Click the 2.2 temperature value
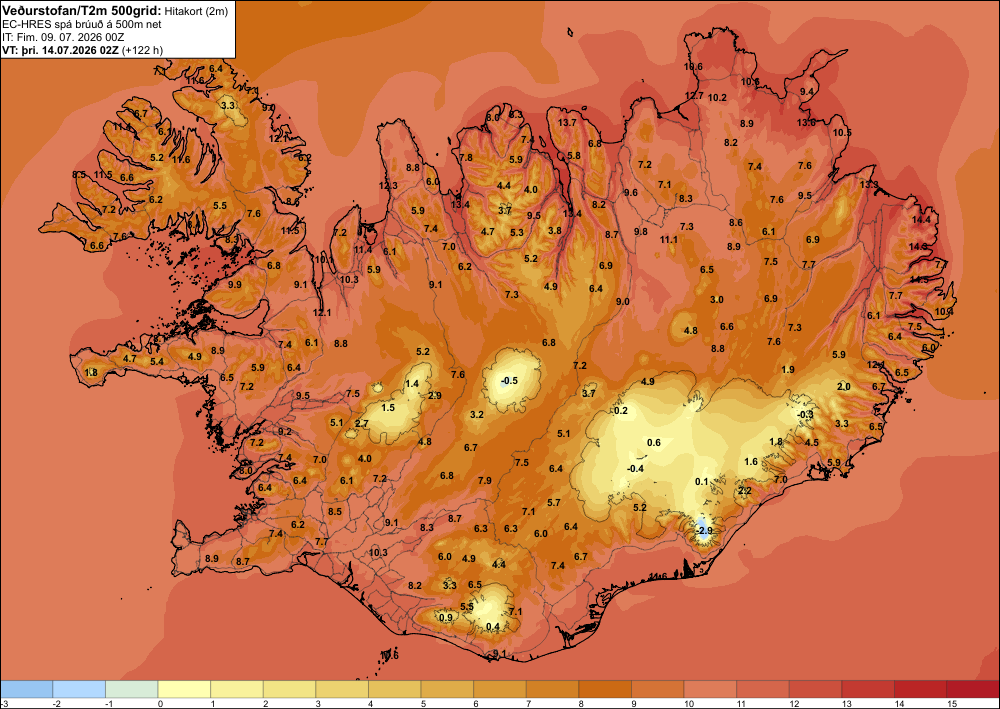1000x709 pixels. pos(744,490)
